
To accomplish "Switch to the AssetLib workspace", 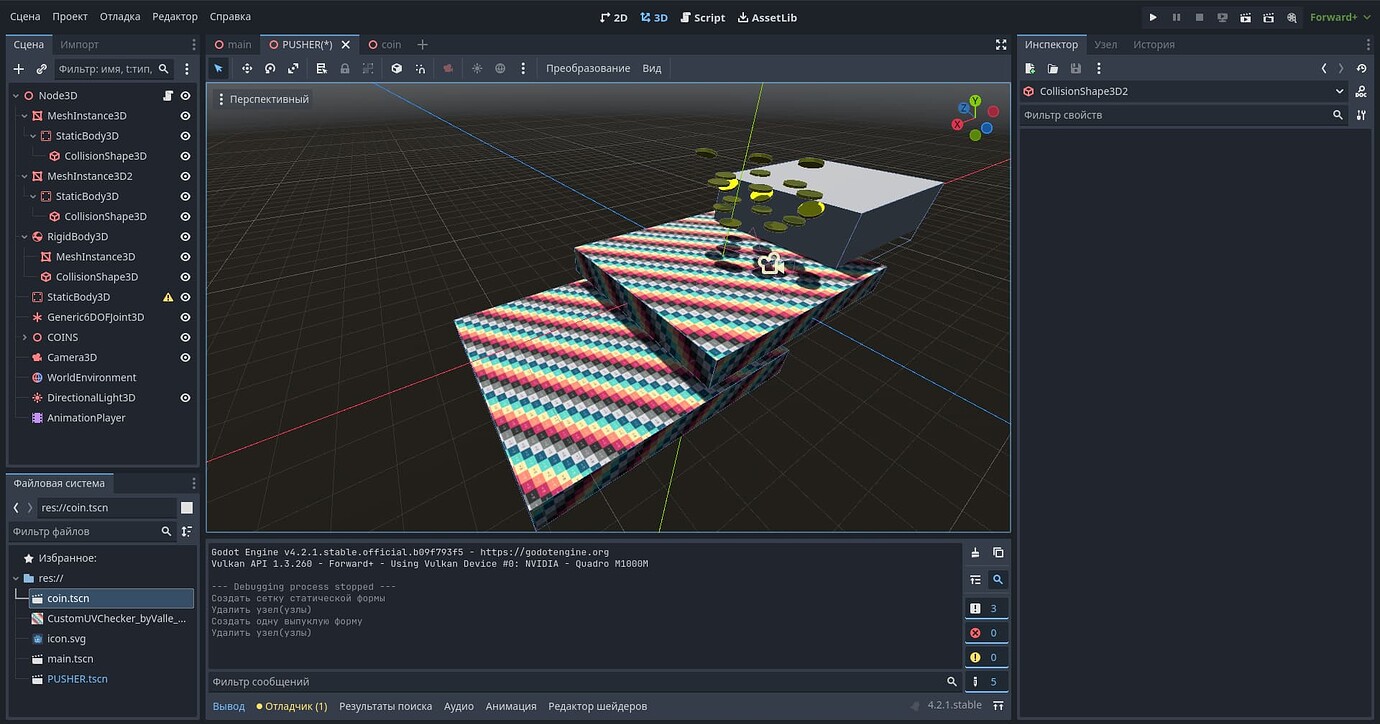I will (767, 17).
